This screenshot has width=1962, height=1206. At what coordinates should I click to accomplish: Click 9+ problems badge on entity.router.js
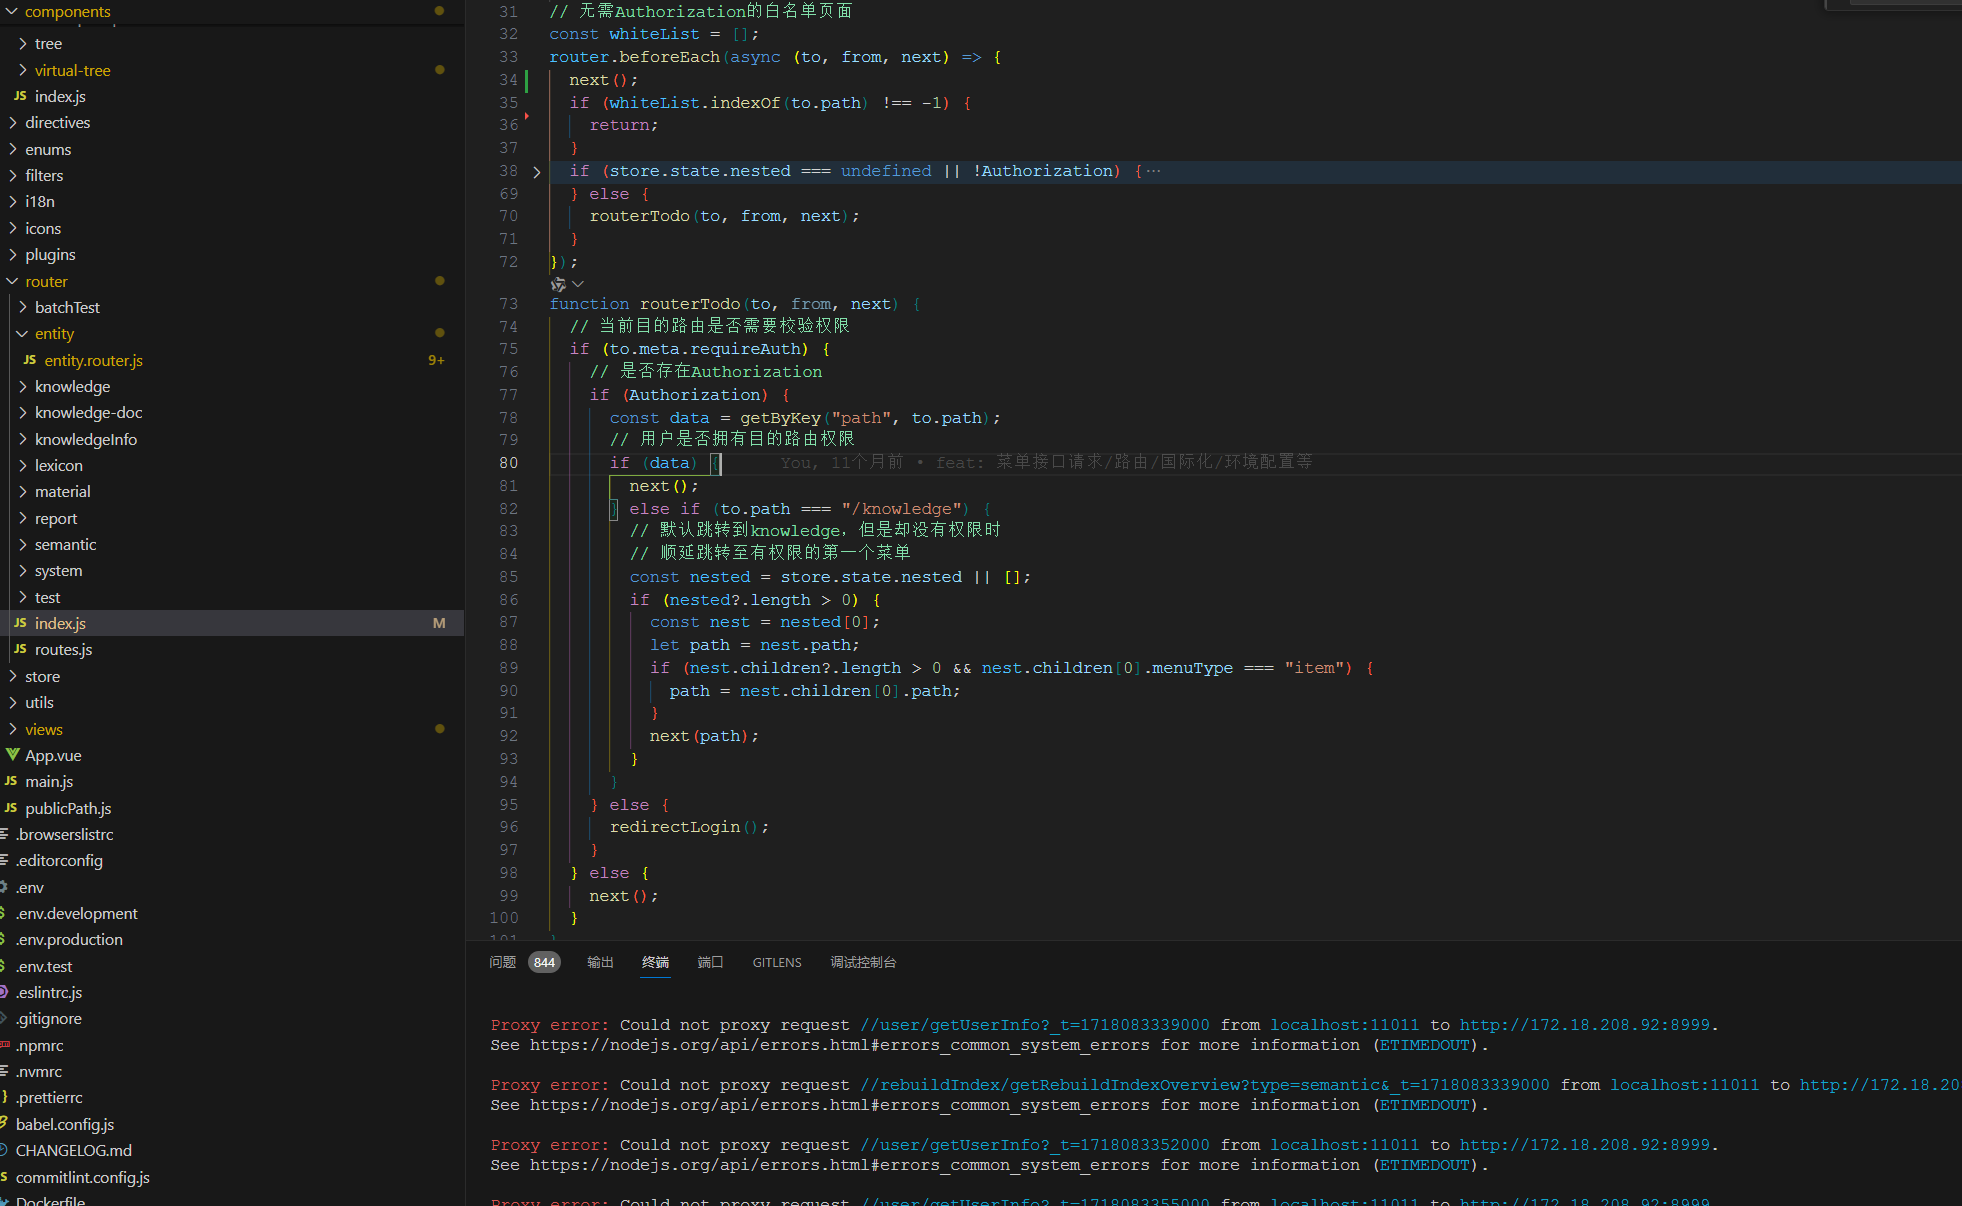(436, 361)
